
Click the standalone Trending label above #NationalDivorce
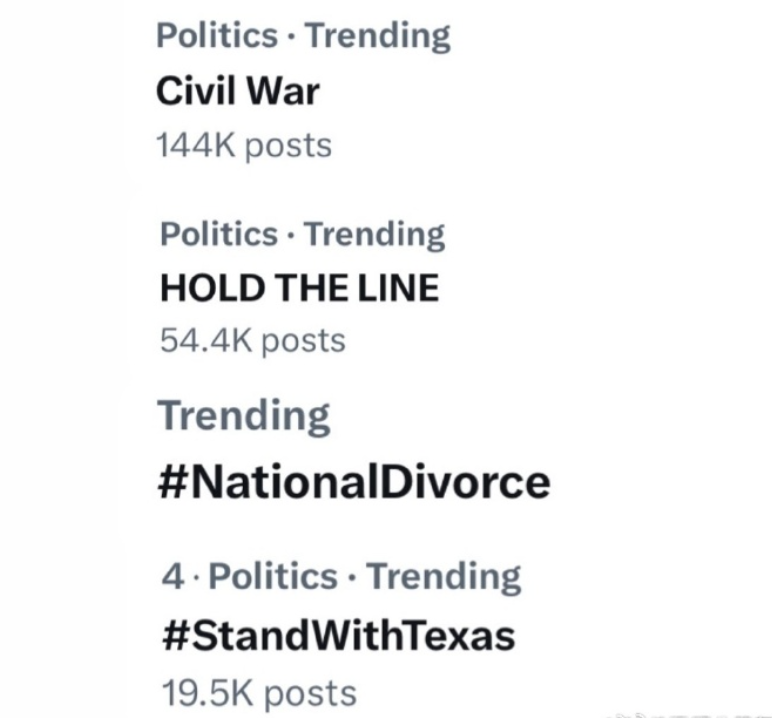244,417
